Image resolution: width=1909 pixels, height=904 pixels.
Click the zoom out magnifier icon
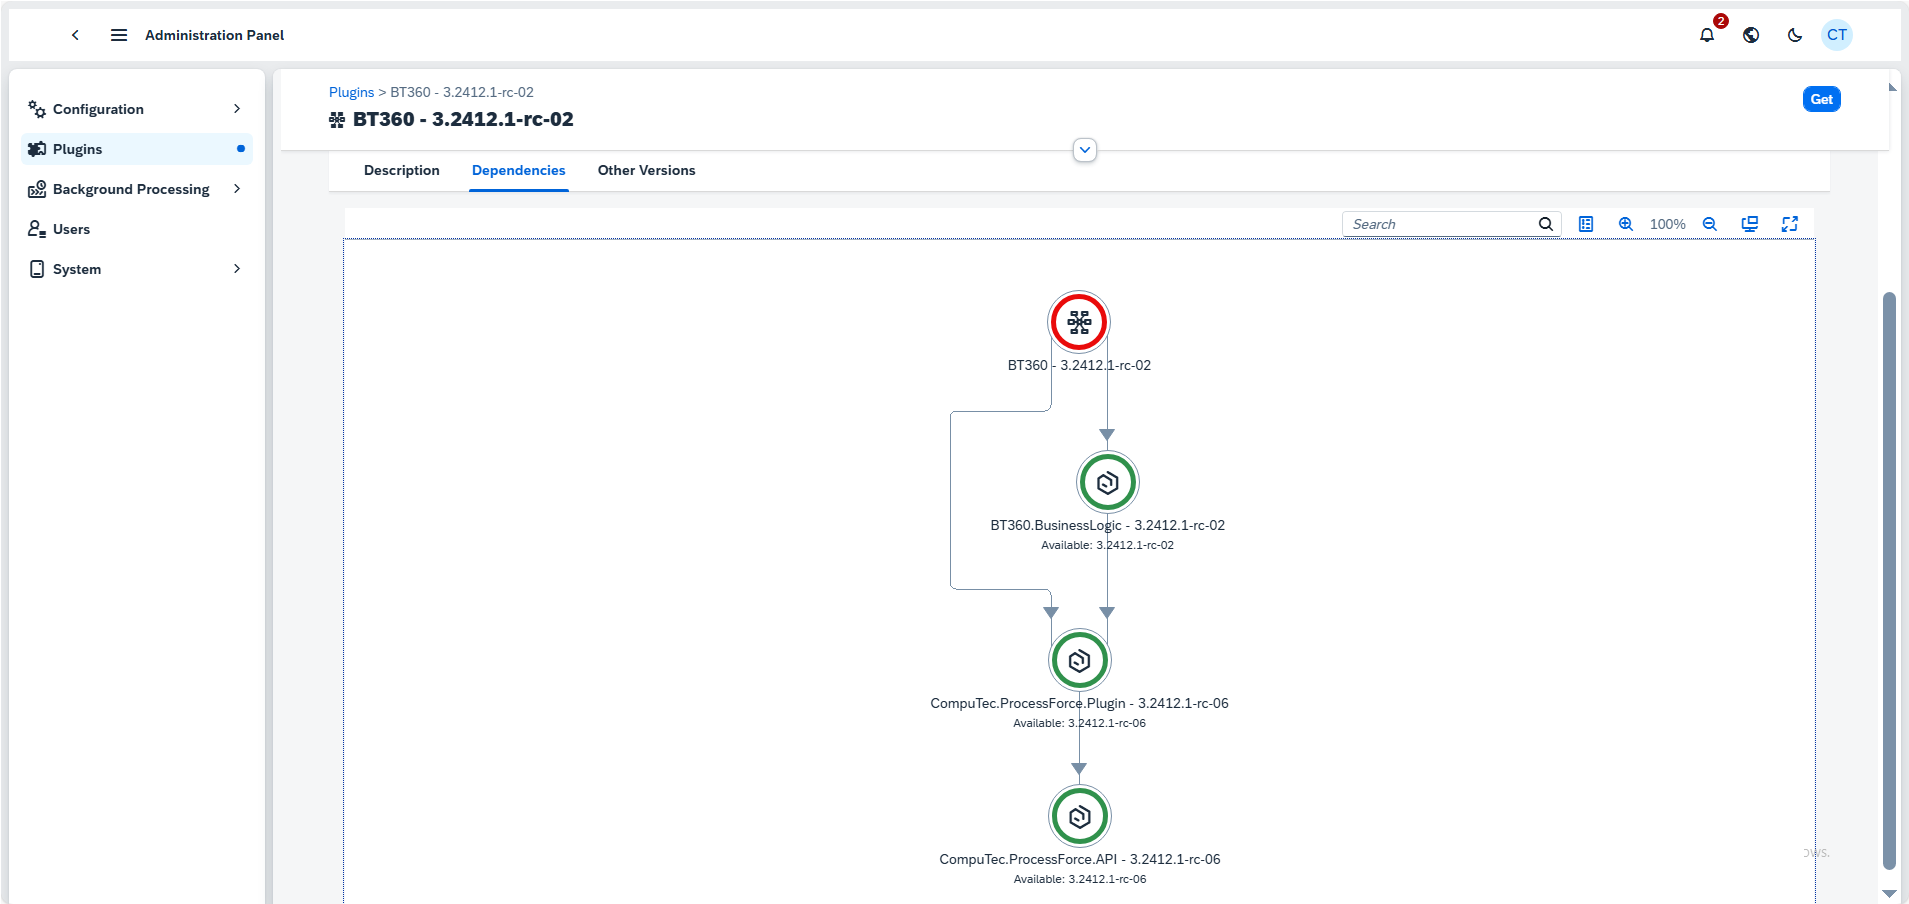pyautogui.click(x=1710, y=224)
